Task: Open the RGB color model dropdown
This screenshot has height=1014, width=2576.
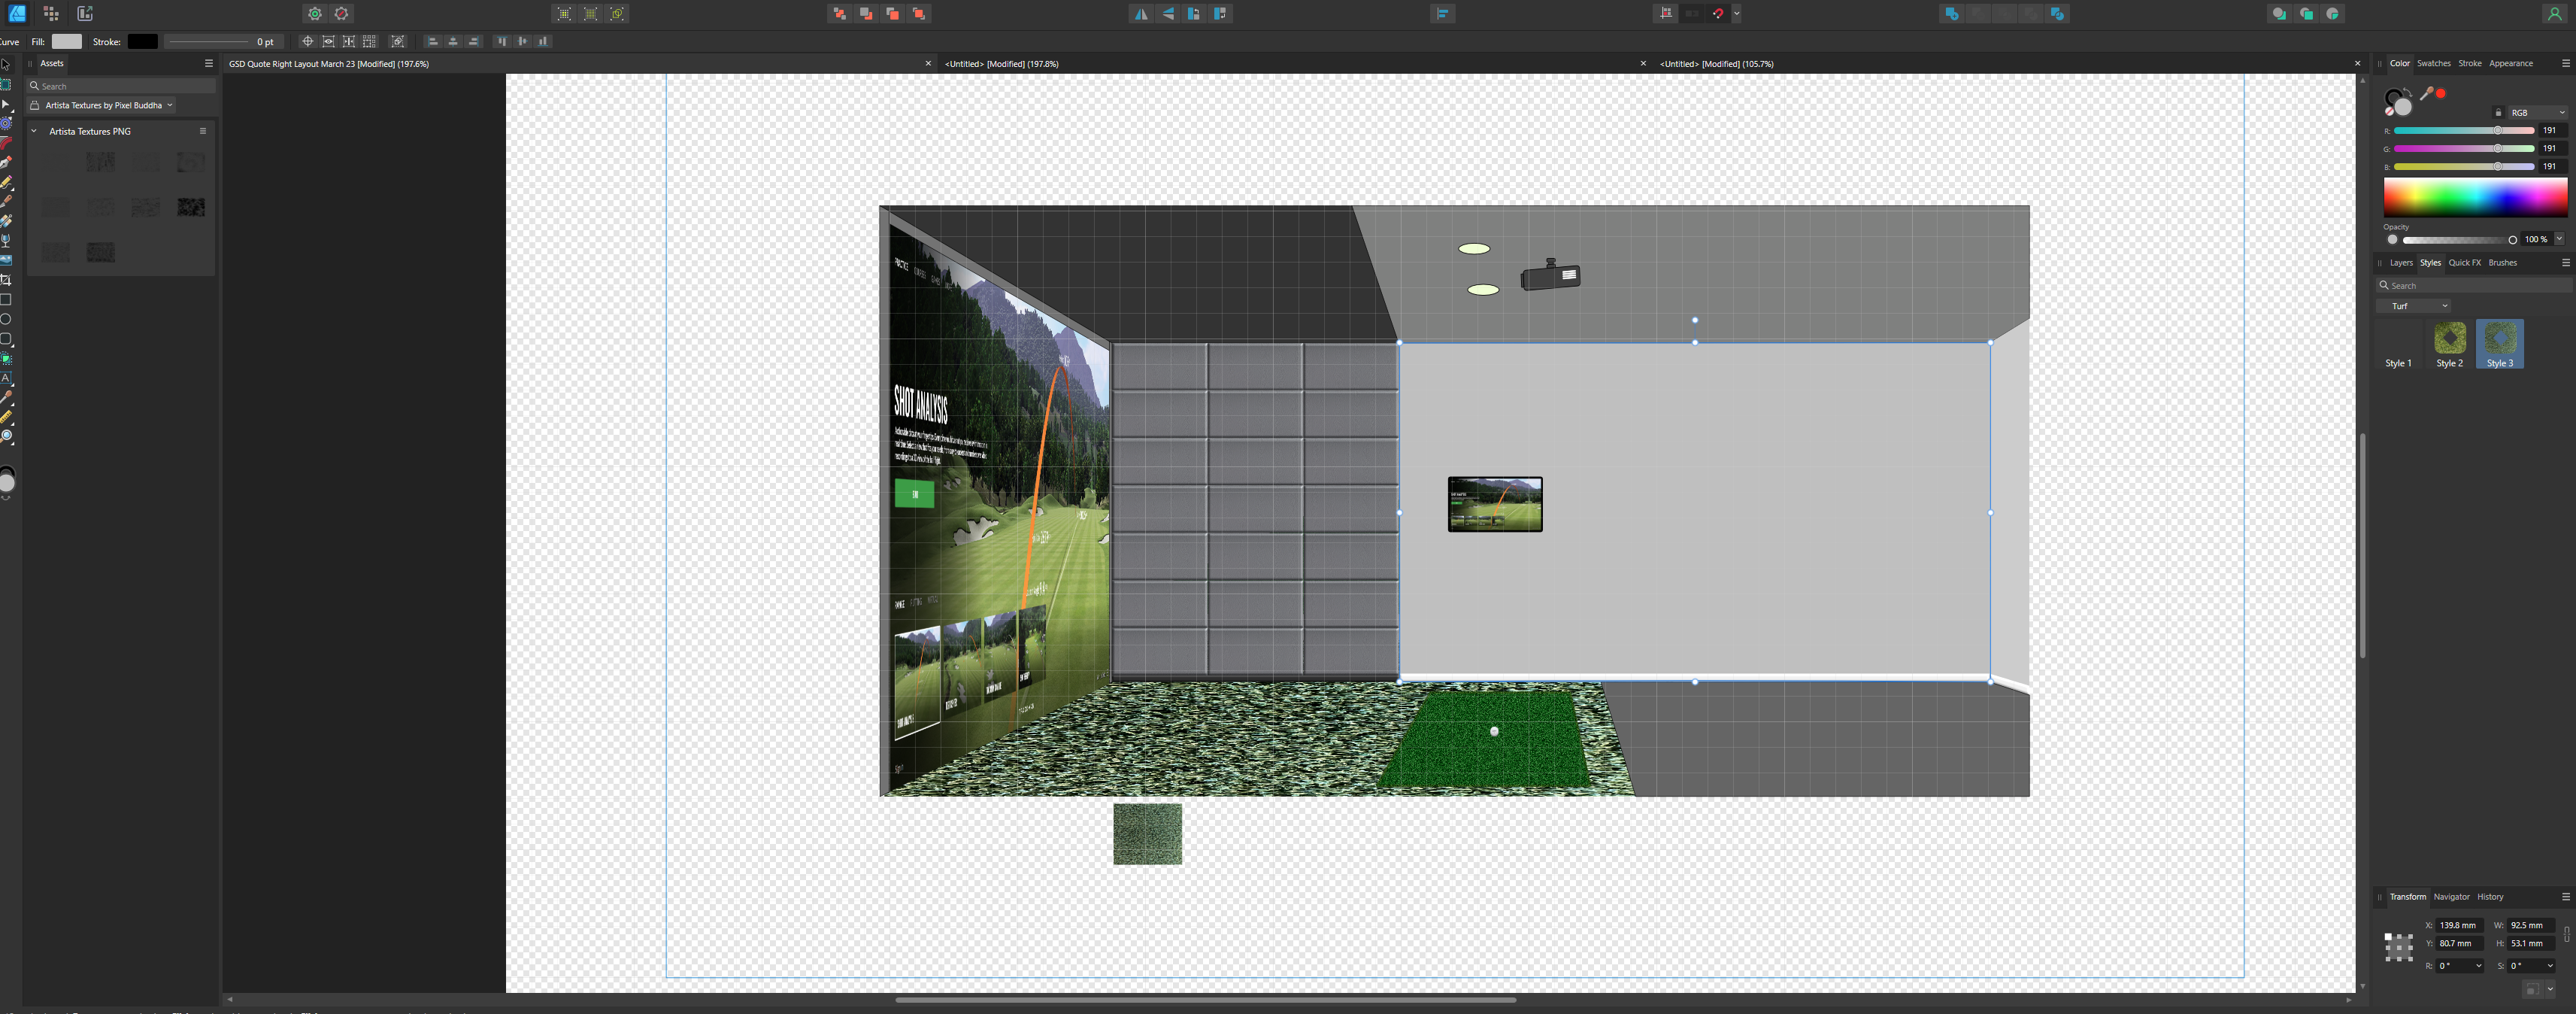Action: [x=2538, y=112]
